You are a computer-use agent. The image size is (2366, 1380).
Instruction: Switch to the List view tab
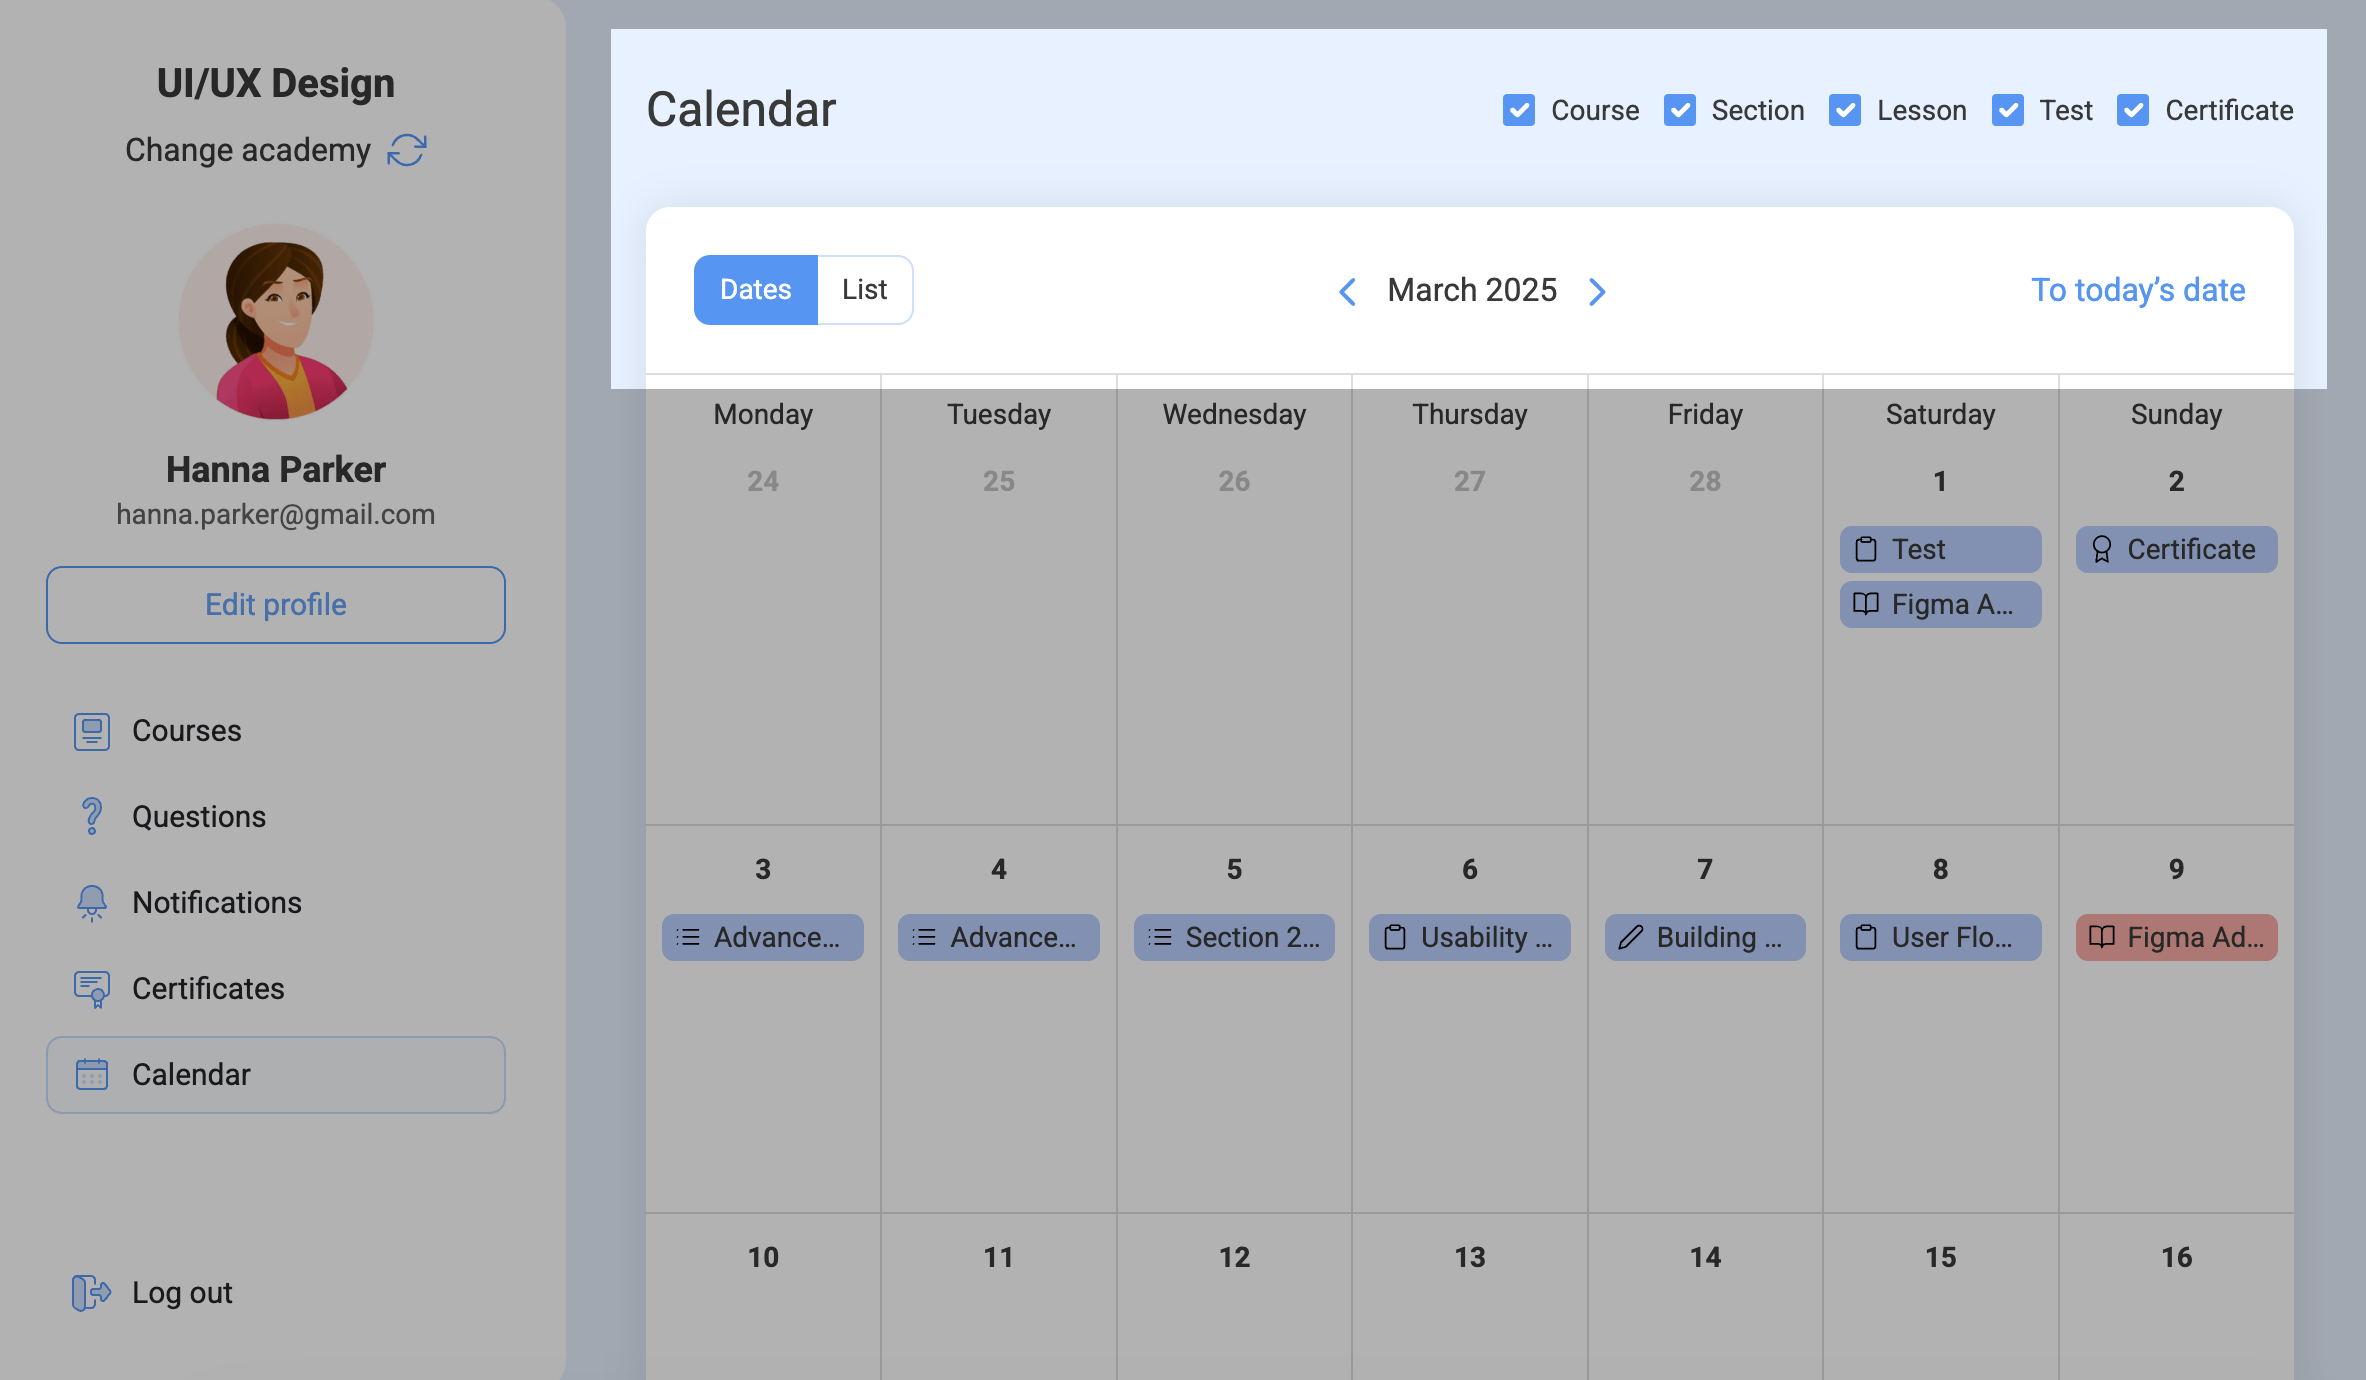click(864, 290)
